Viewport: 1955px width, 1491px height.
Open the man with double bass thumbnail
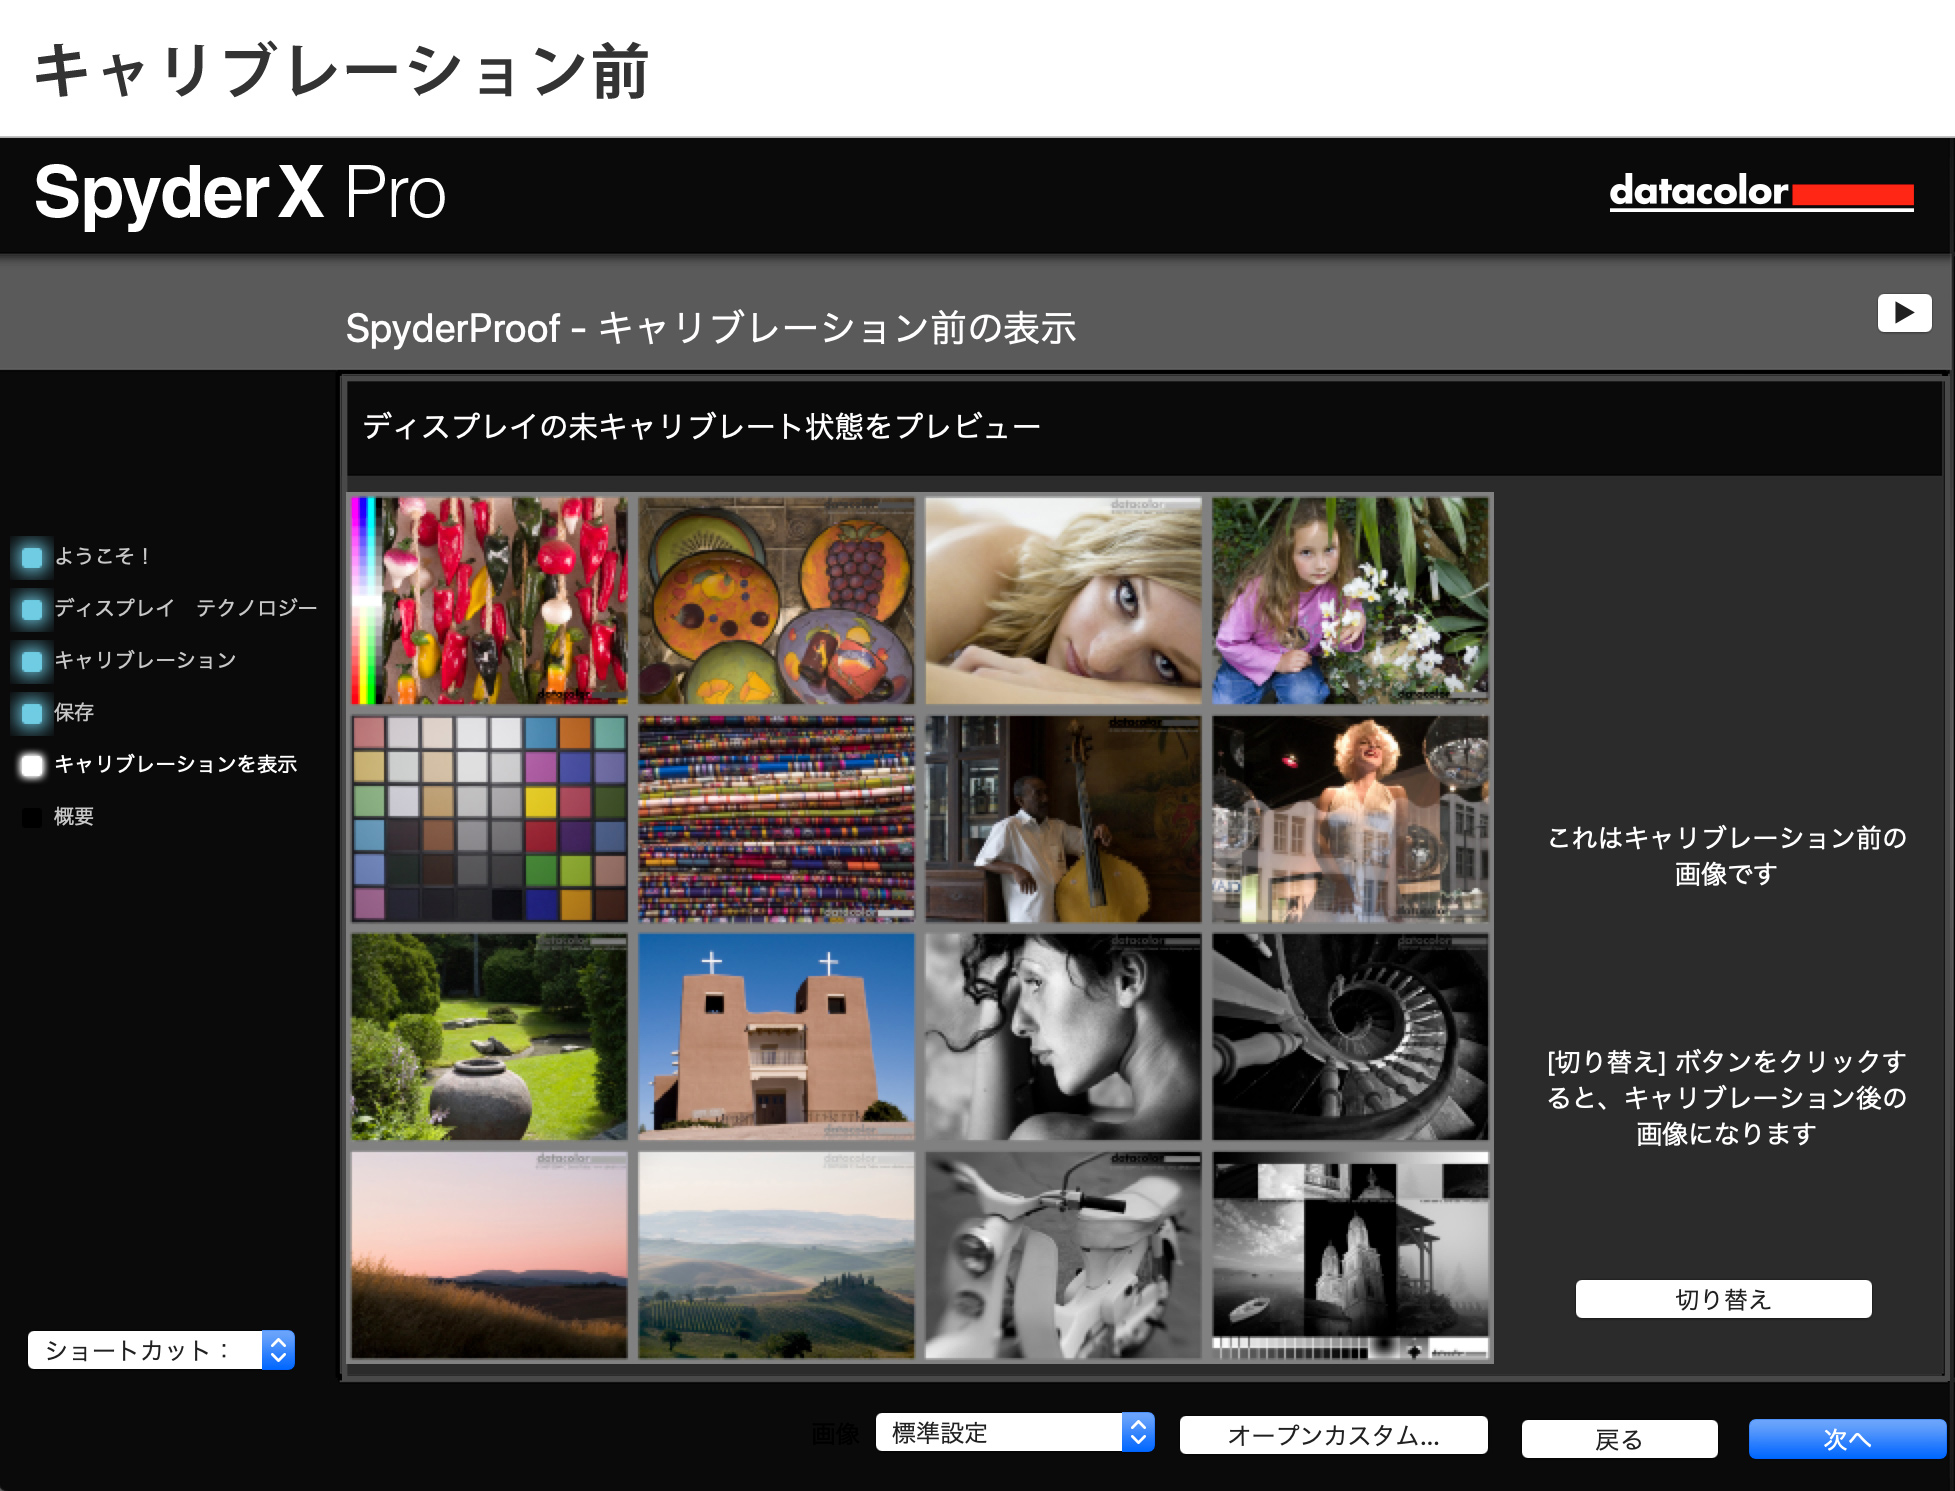(x=1063, y=818)
